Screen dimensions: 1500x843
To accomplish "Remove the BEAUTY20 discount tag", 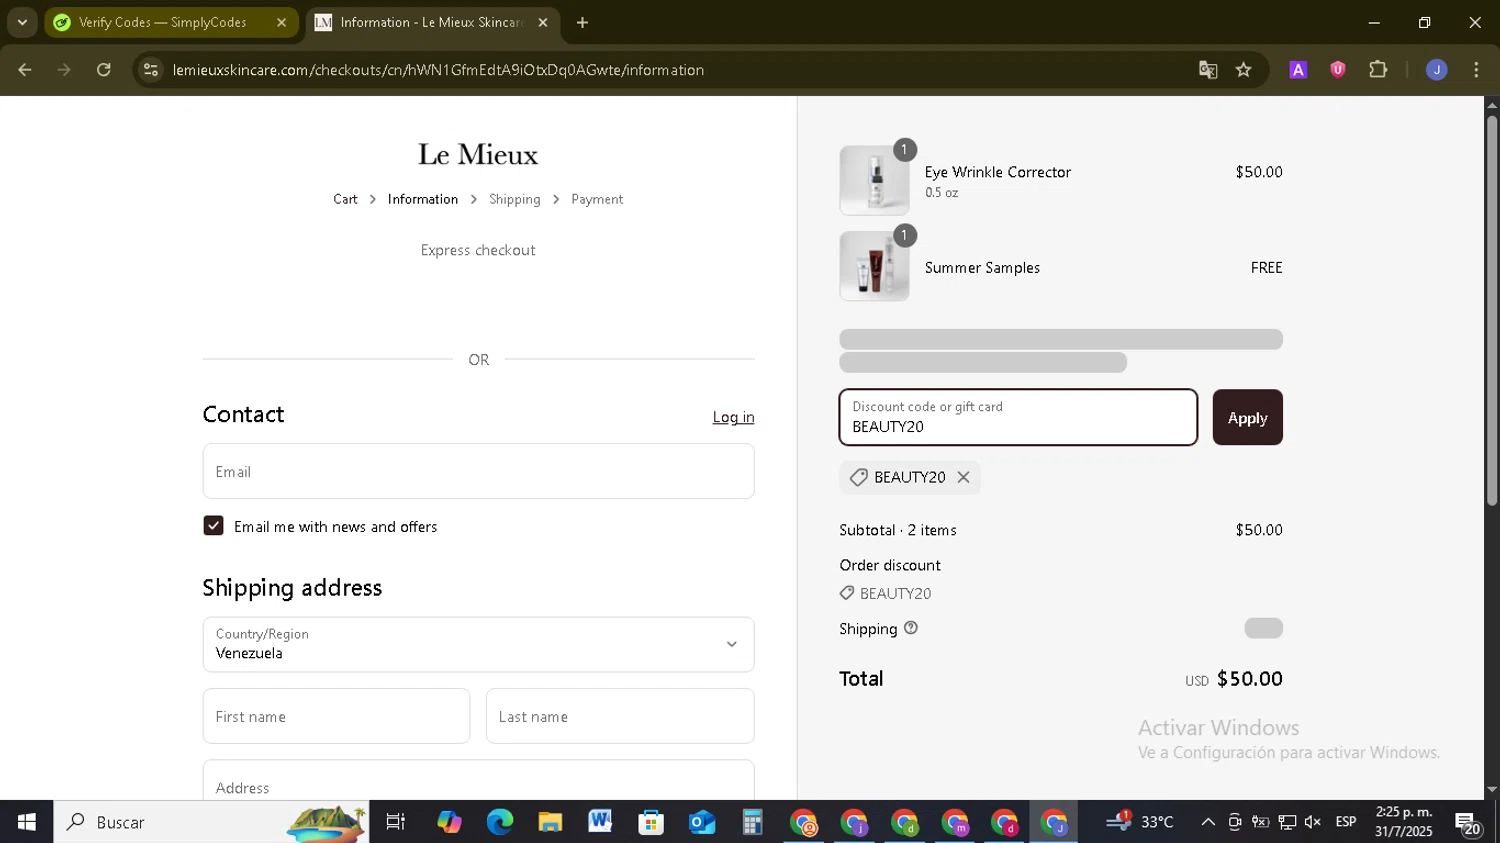I will (963, 477).
